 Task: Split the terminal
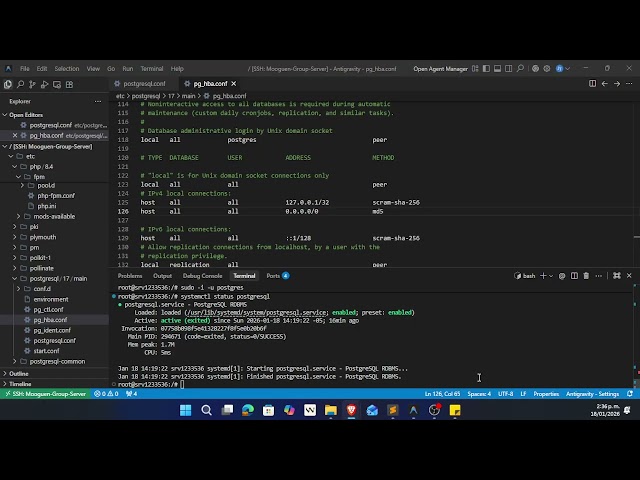click(x=574, y=276)
